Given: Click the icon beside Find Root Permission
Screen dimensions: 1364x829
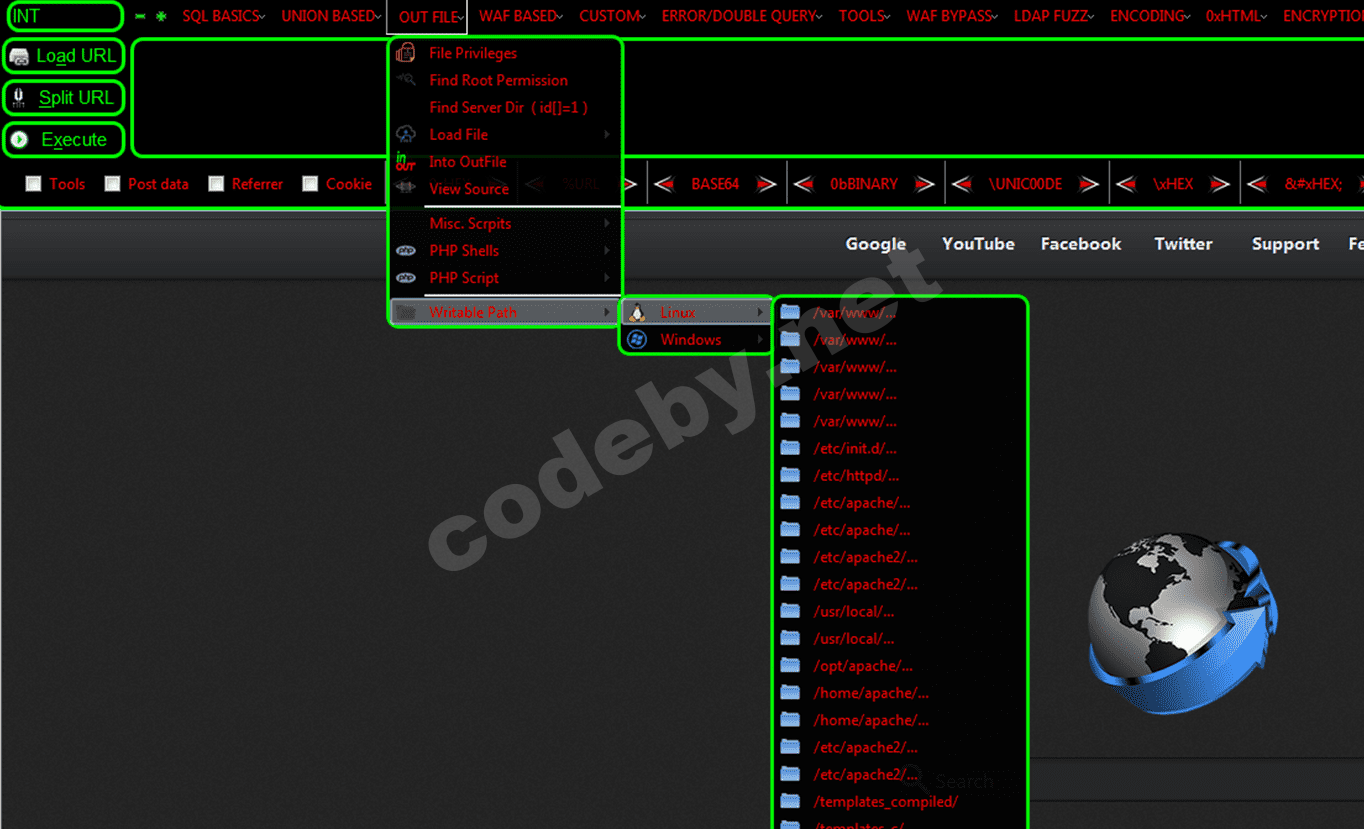Looking at the screenshot, I should (x=406, y=80).
